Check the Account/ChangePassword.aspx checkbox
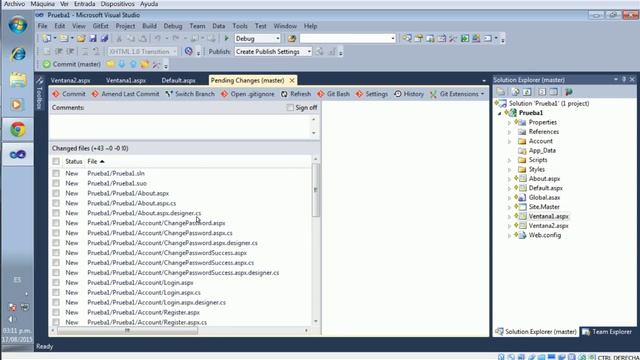This screenshot has width=640, height=360. (56, 223)
